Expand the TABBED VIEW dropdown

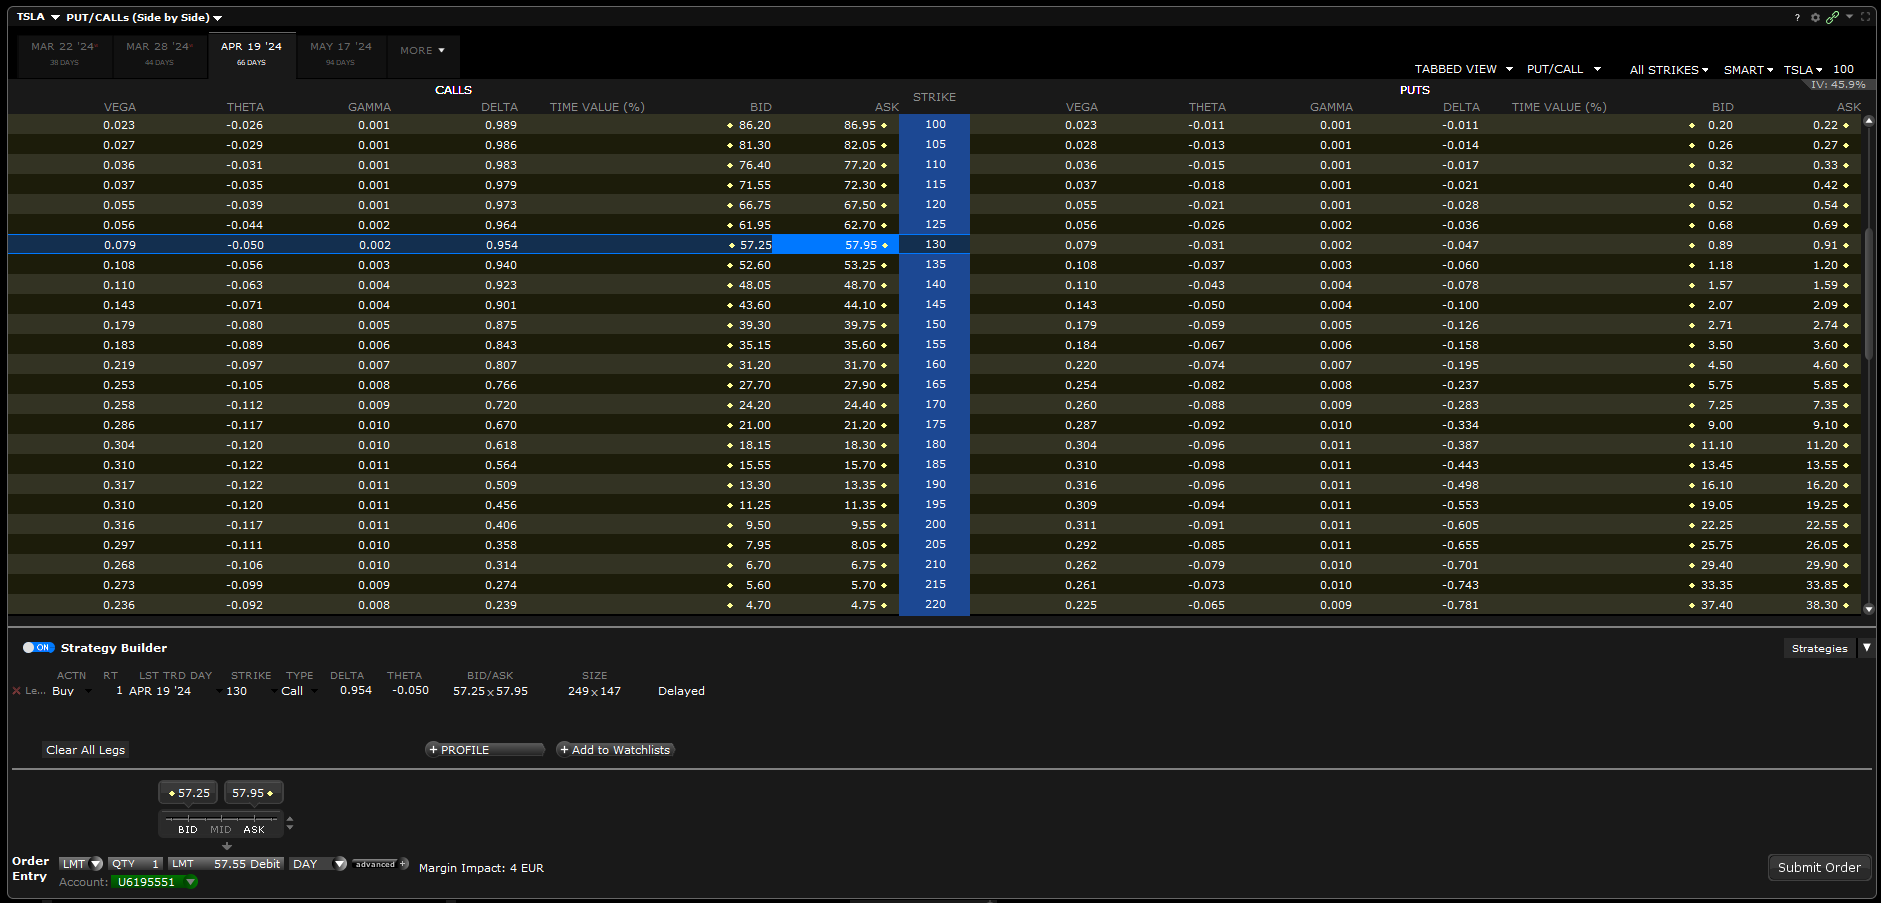(1463, 70)
